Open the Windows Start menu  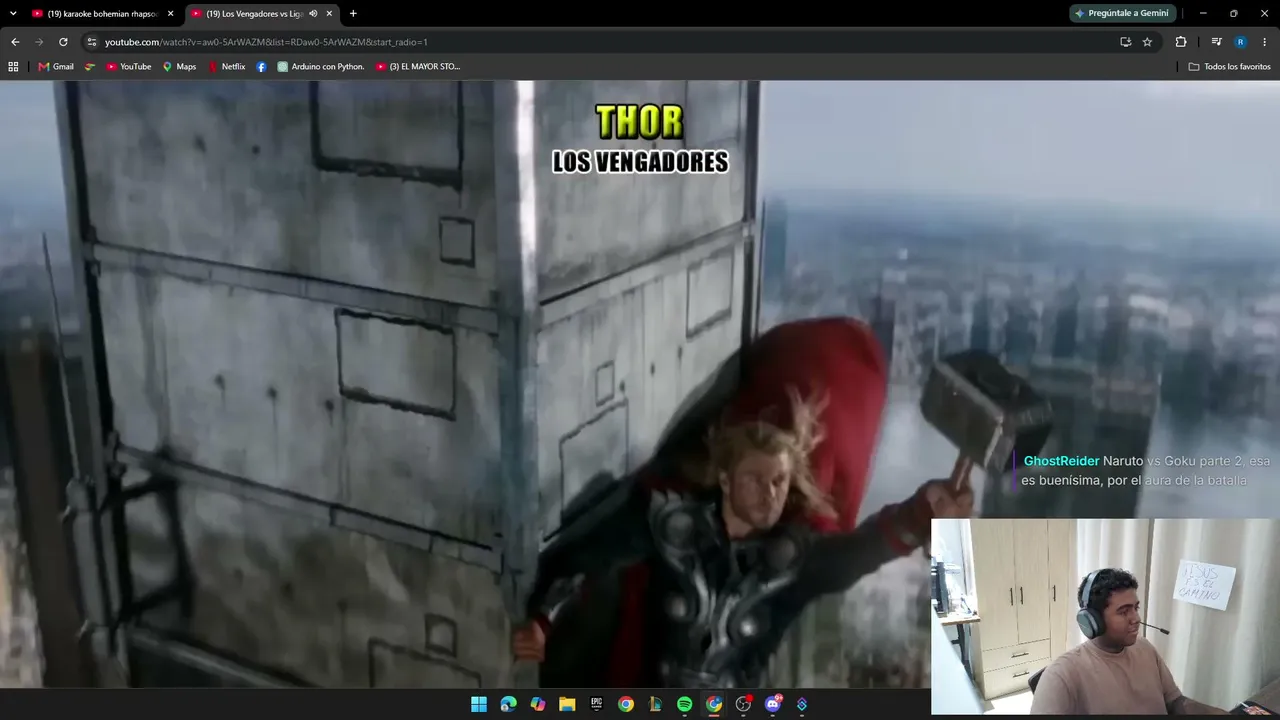[479, 704]
